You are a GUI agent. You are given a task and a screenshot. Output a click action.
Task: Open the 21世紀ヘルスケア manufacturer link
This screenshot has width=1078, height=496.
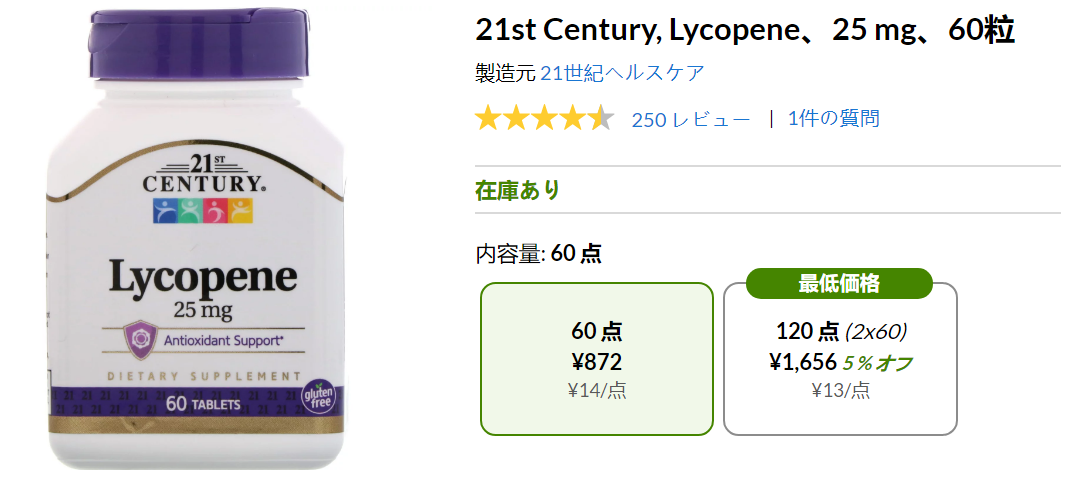(x=622, y=73)
